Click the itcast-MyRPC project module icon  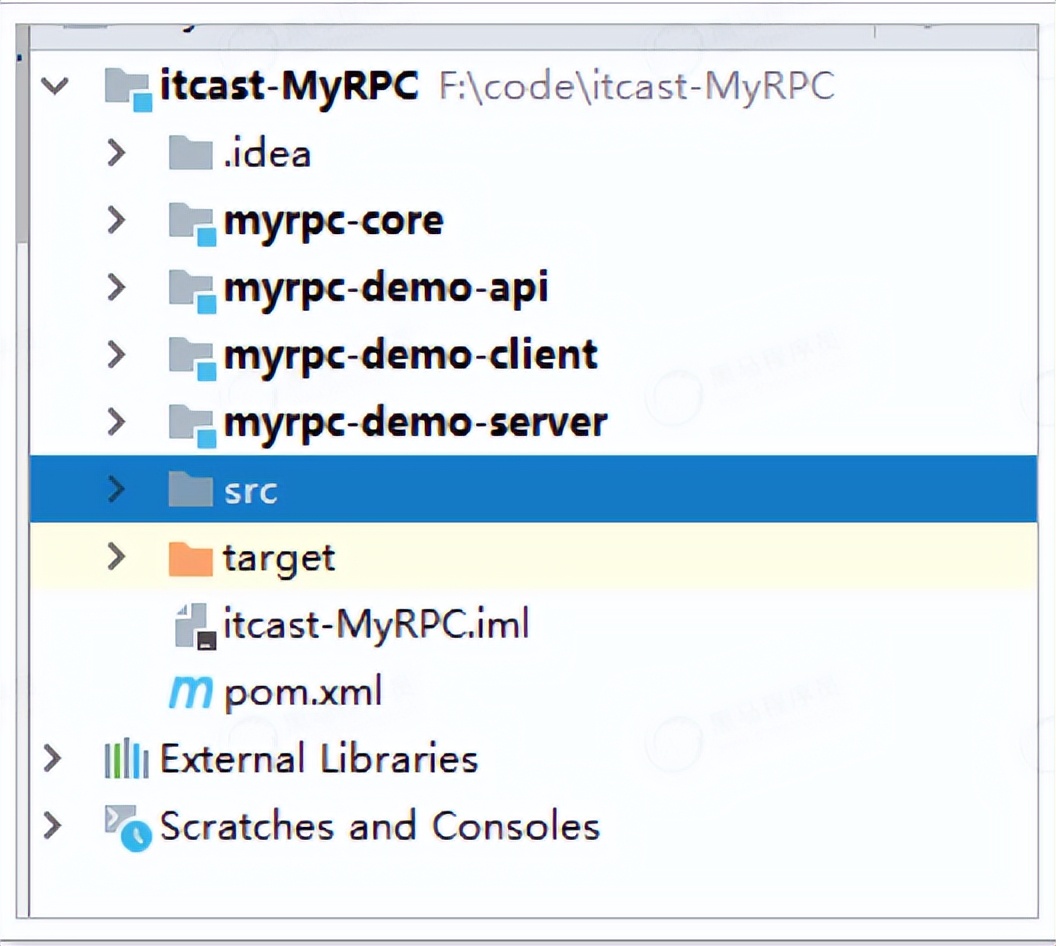click(128, 88)
